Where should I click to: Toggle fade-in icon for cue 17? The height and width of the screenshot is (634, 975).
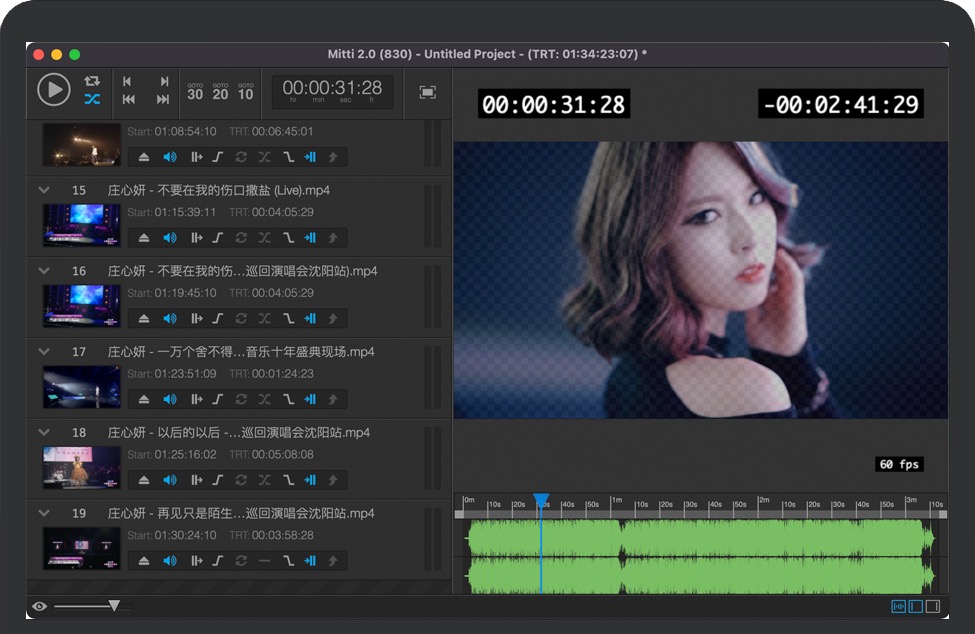217,399
